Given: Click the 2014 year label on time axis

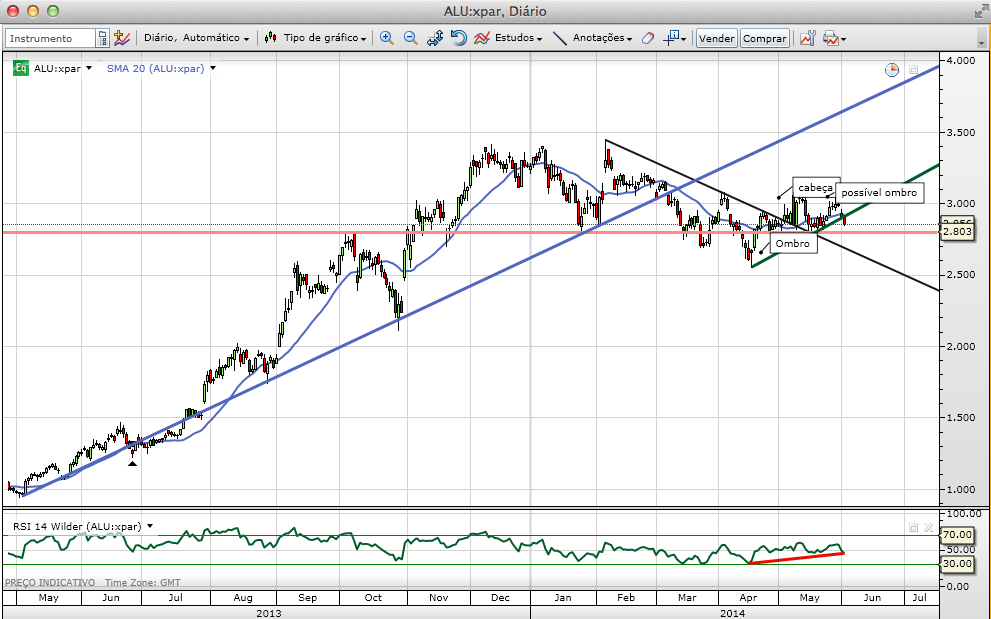Looking at the screenshot, I should (733, 613).
